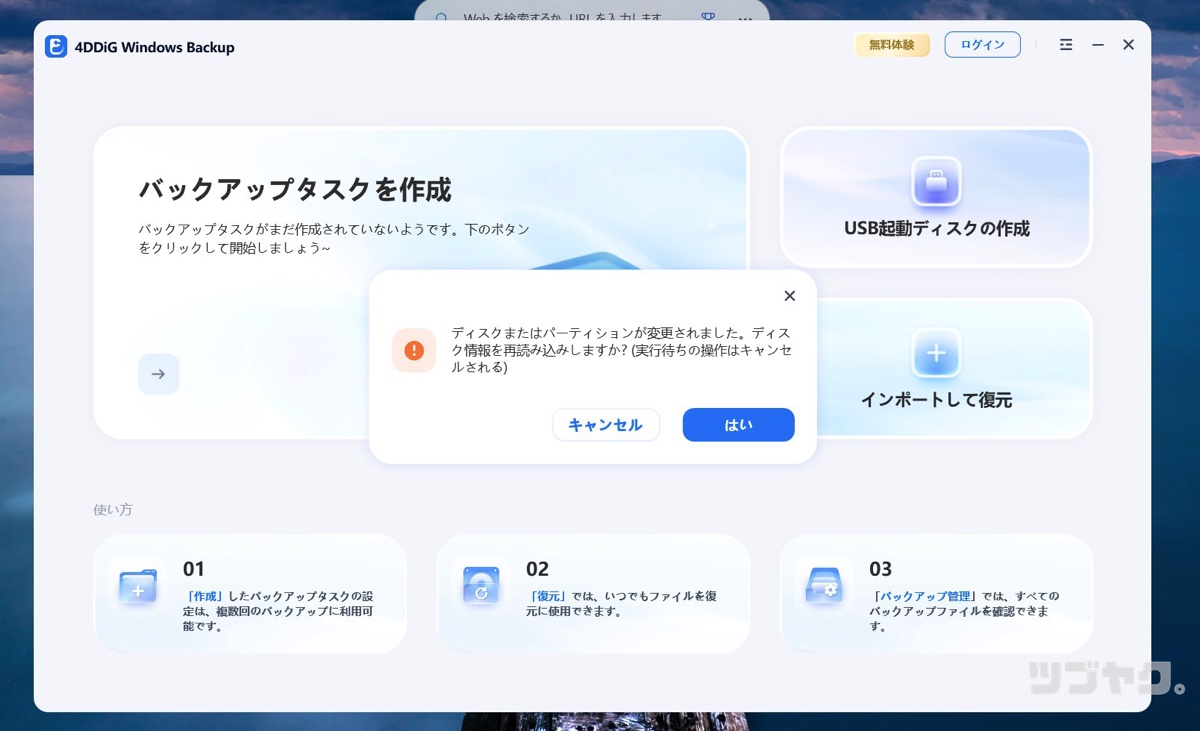
Task: Click the arrow button to start creating backup
Action: click(158, 373)
